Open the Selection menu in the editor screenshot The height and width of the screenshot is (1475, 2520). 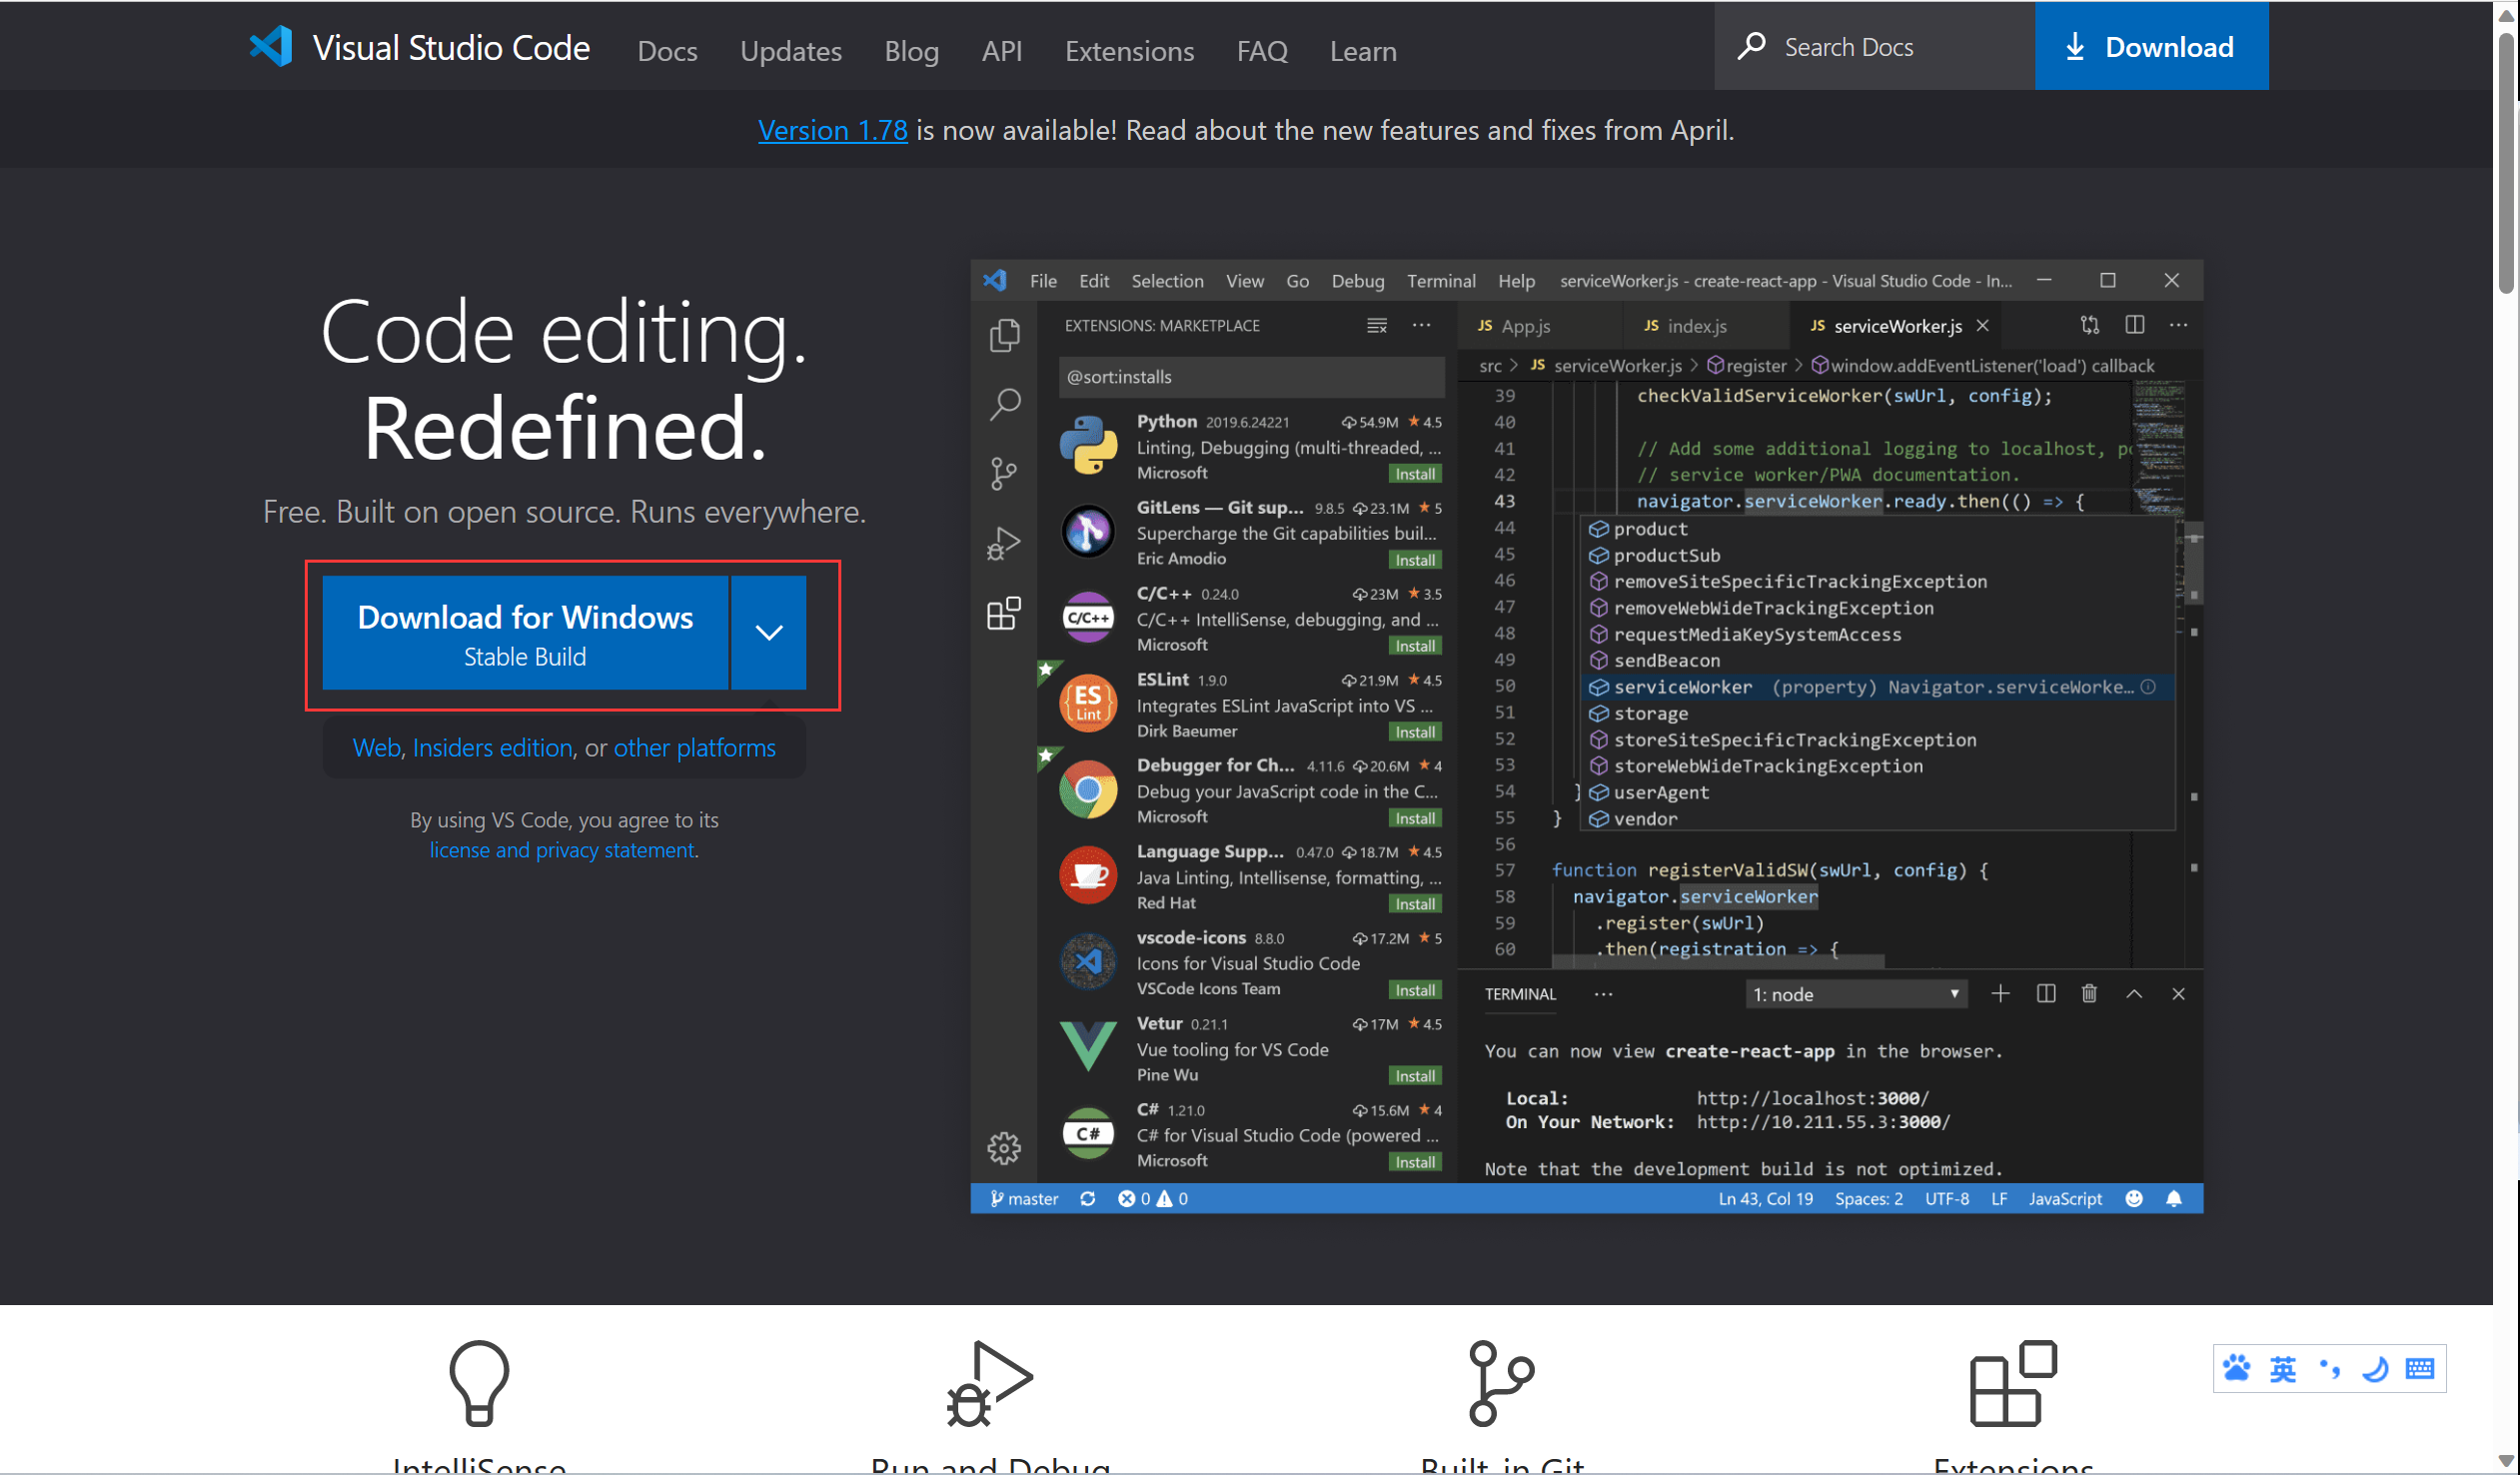[1167, 281]
